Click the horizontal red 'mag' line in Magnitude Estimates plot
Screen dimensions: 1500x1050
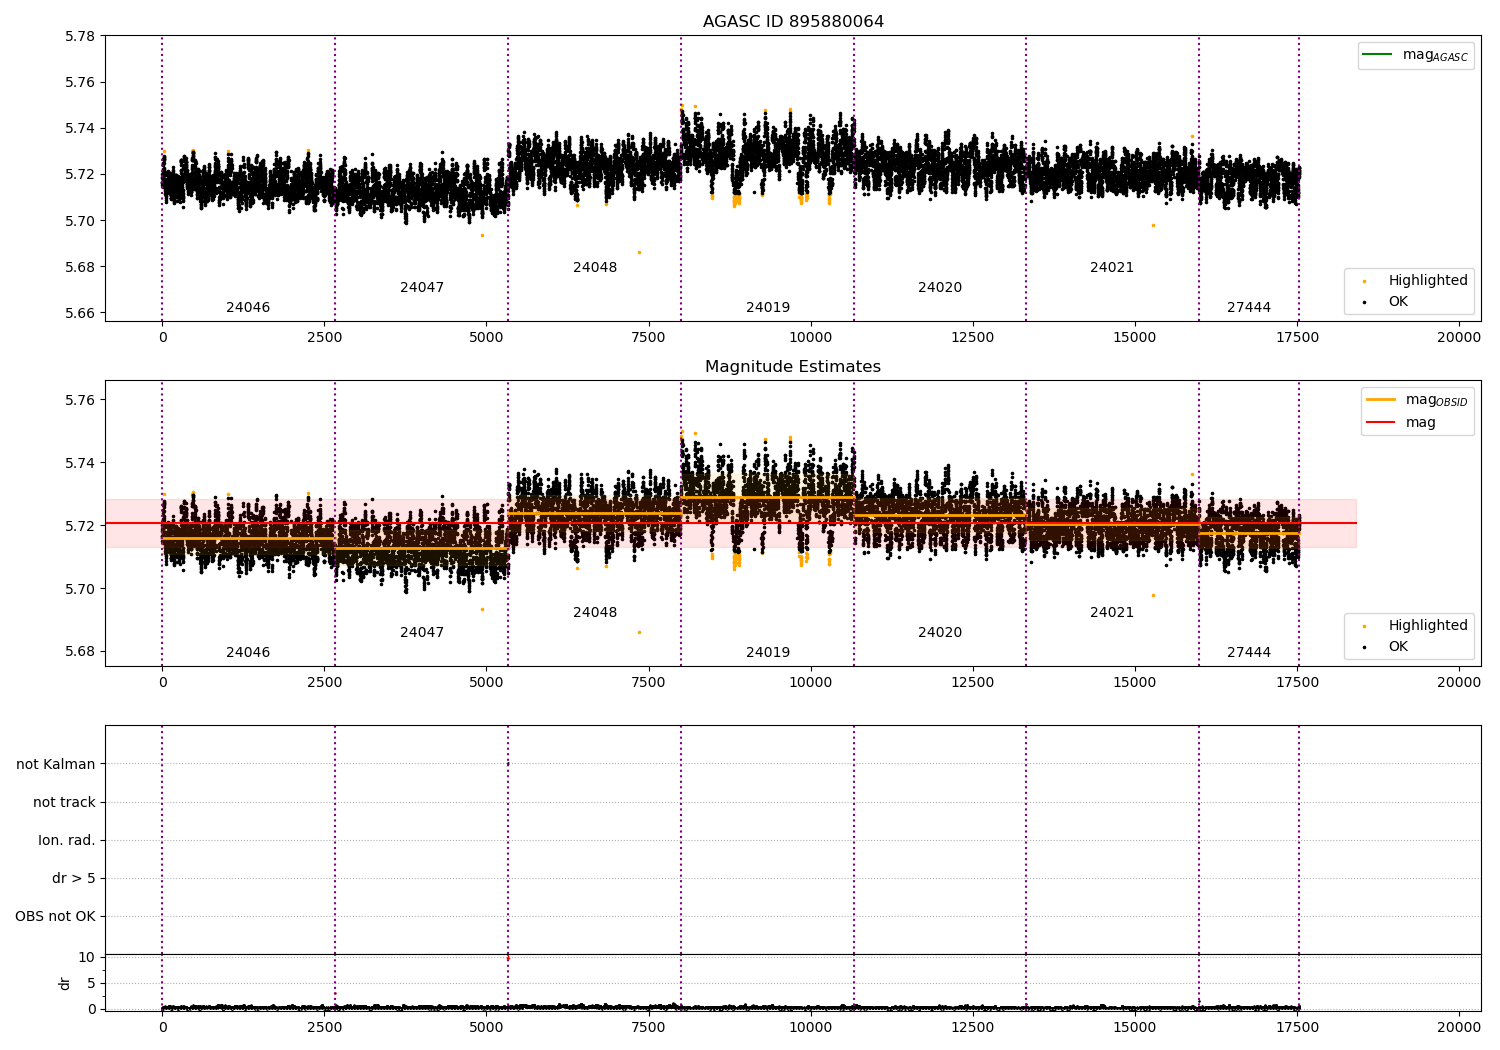pyautogui.click(x=731, y=523)
